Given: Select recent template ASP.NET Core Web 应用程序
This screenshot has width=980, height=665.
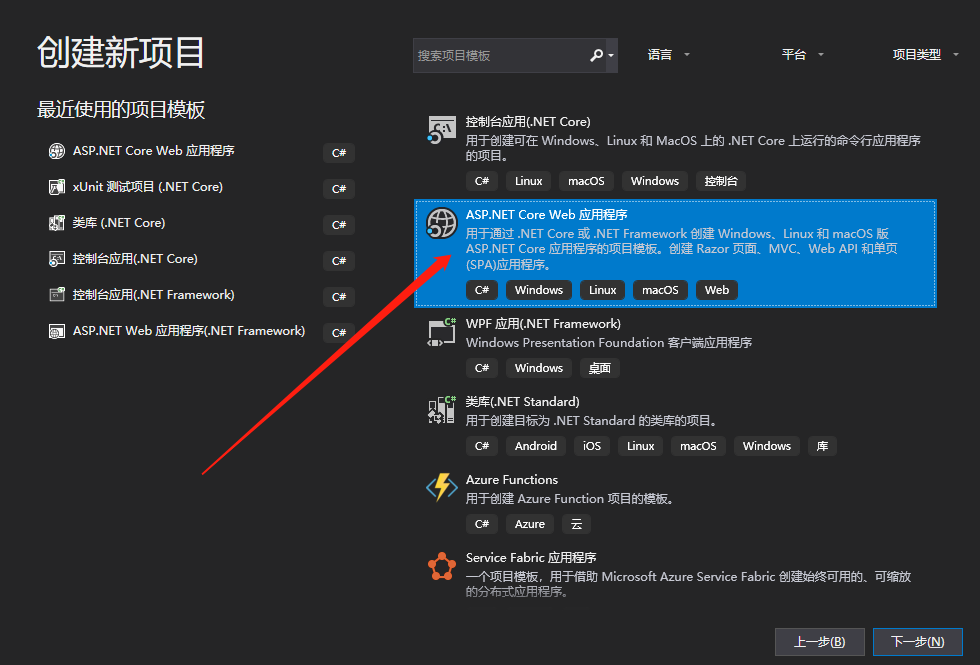Looking at the screenshot, I should click(154, 151).
